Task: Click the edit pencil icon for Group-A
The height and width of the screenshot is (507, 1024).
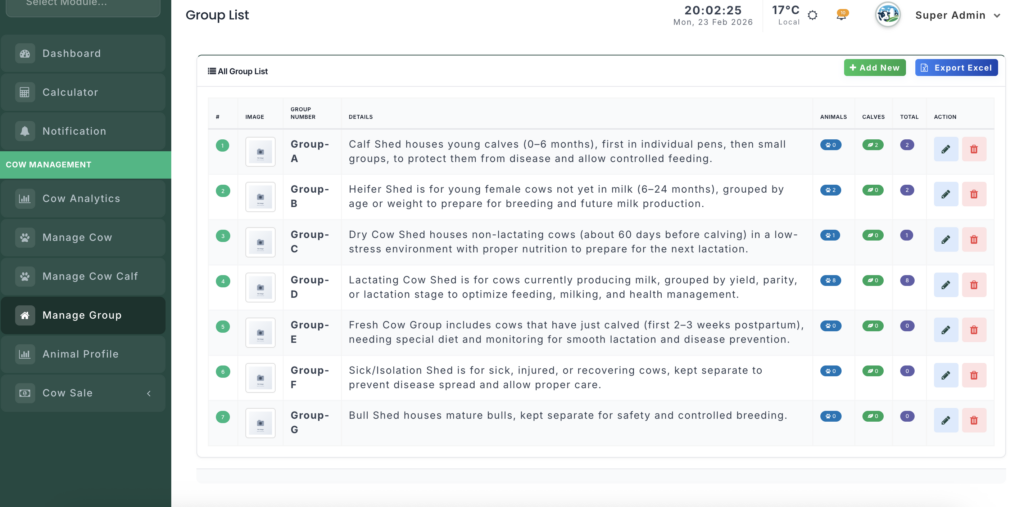Action: tap(945, 150)
